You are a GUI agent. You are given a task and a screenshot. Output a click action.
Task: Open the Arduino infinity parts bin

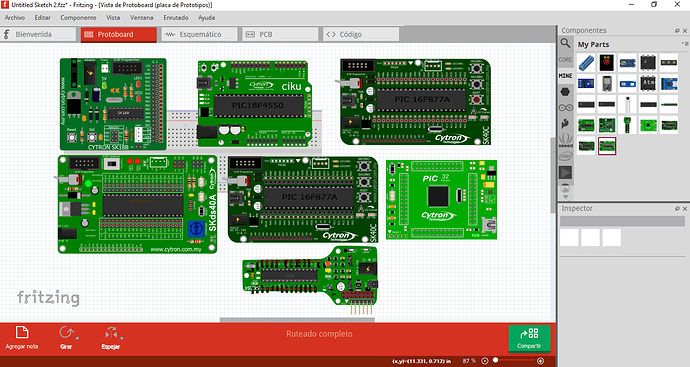tap(565, 108)
